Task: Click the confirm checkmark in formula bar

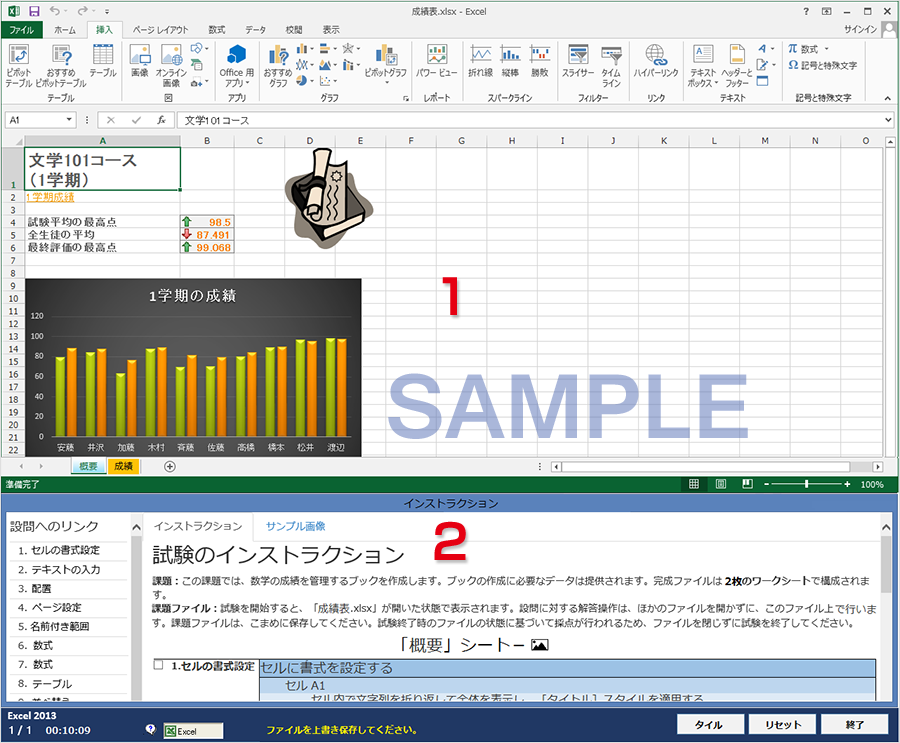Action: pyautogui.click(x=136, y=120)
